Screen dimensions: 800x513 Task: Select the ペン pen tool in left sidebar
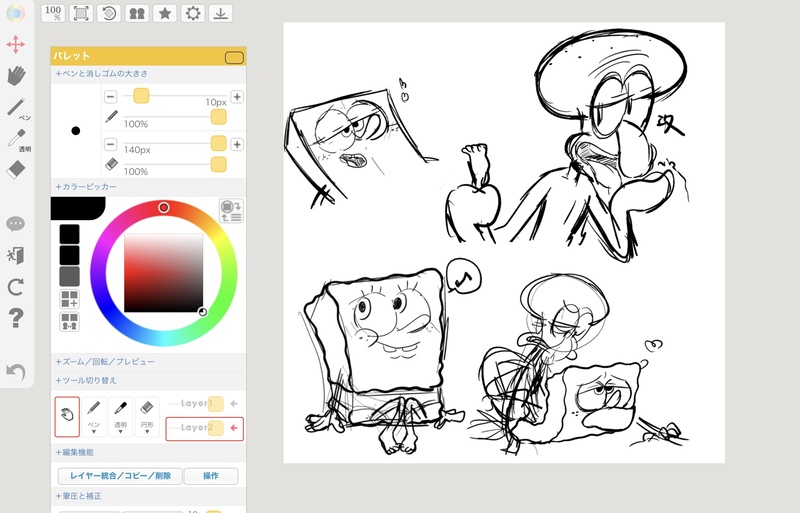(x=18, y=108)
